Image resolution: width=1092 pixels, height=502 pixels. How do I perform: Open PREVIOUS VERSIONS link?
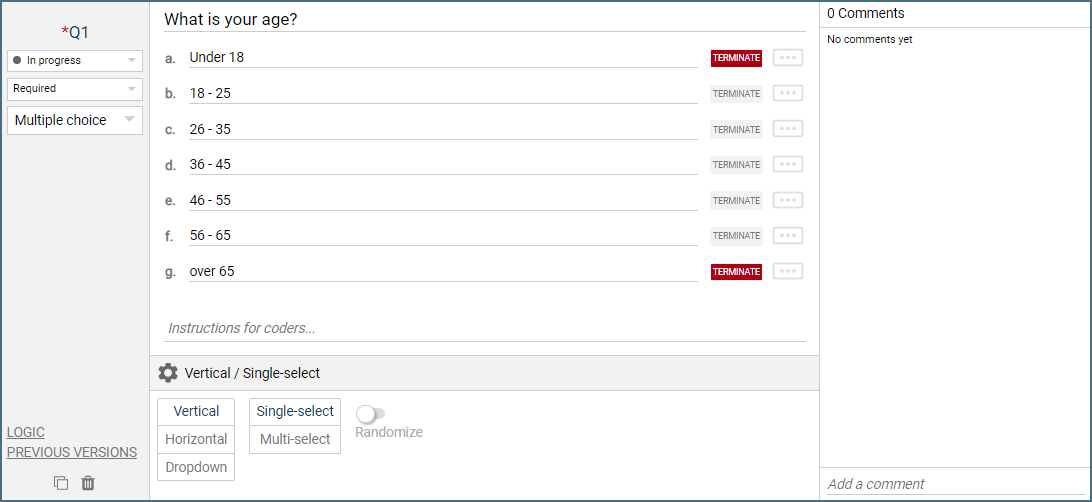point(72,453)
